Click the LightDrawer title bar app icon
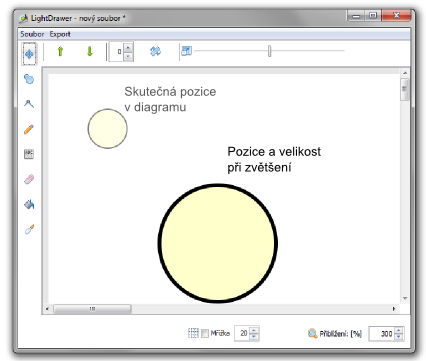 pyautogui.click(x=23, y=18)
